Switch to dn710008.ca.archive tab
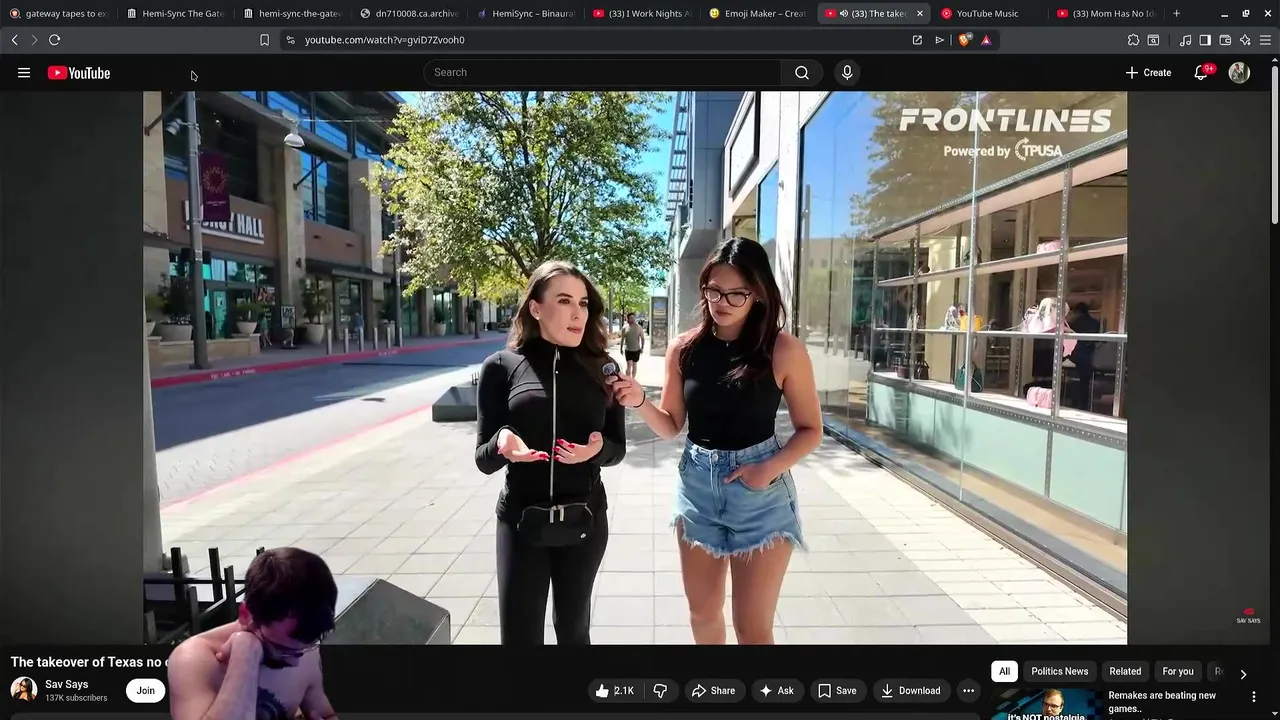1280x720 pixels. (x=409, y=14)
